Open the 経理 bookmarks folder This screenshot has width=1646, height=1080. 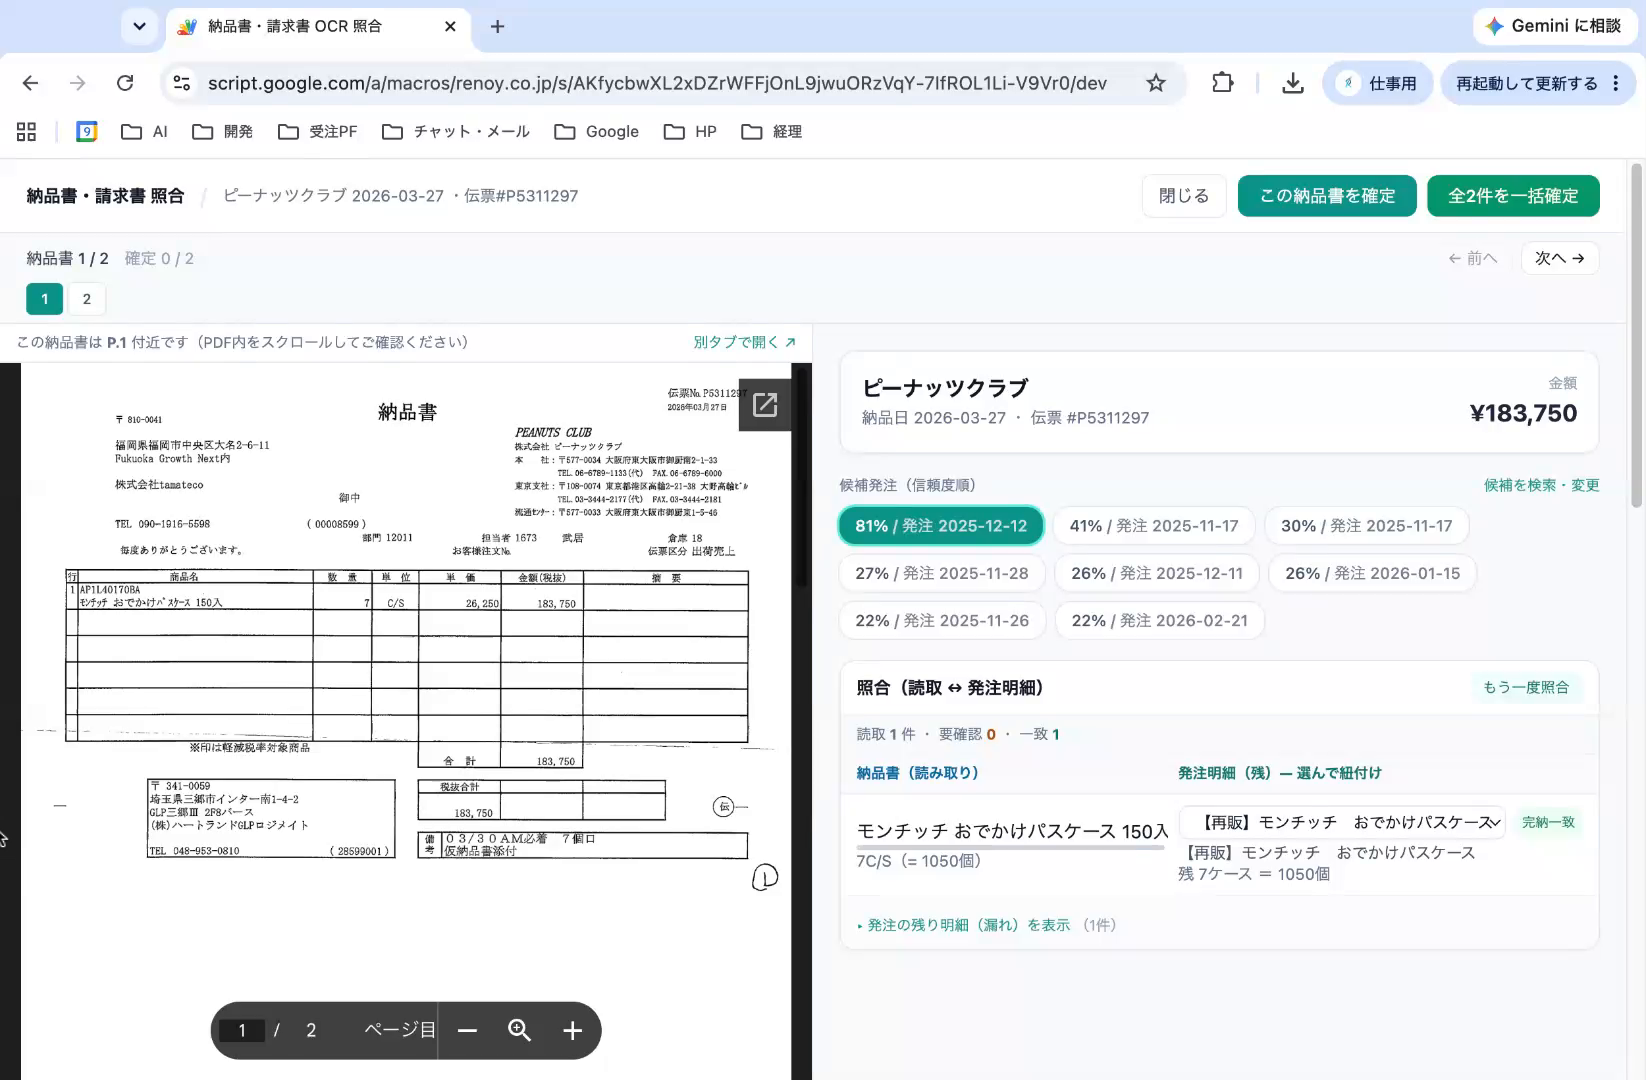771,131
